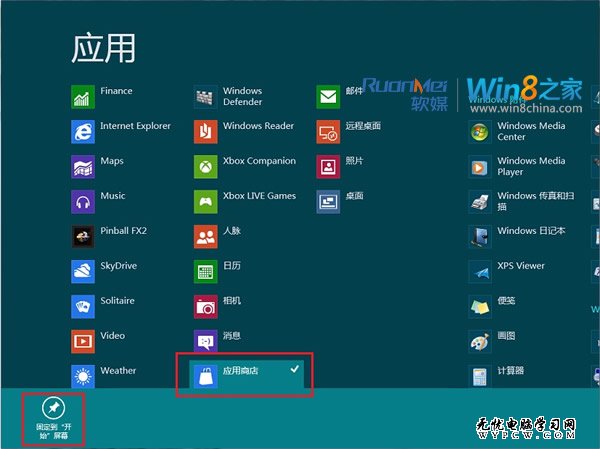Click the Weather label
Image resolution: width=600 pixels, height=449 pixels.
pyautogui.click(x=118, y=371)
